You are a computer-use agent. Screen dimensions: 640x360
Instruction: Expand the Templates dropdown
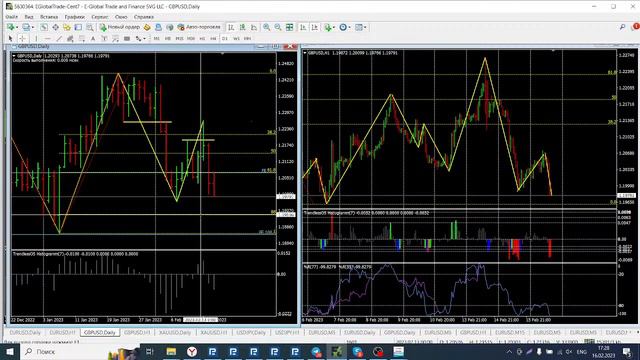(x=365, y=27)
